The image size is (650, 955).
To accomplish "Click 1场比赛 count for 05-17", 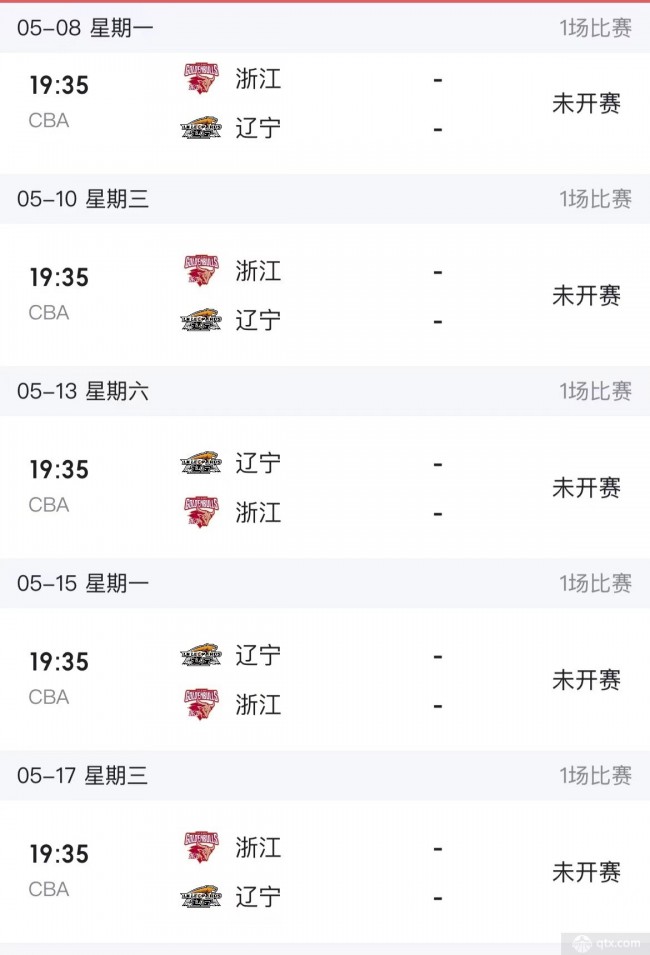I will tap(595, 776).
